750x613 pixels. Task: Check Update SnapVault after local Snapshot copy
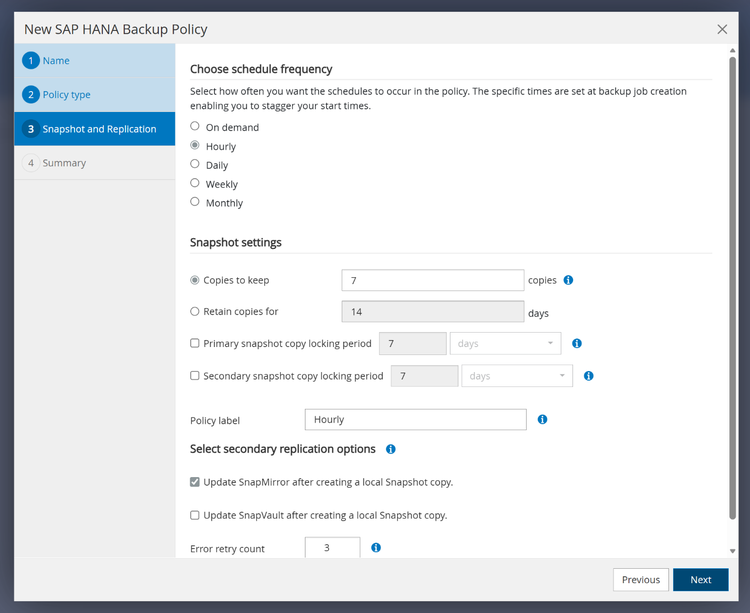click(x=195, y=515)
